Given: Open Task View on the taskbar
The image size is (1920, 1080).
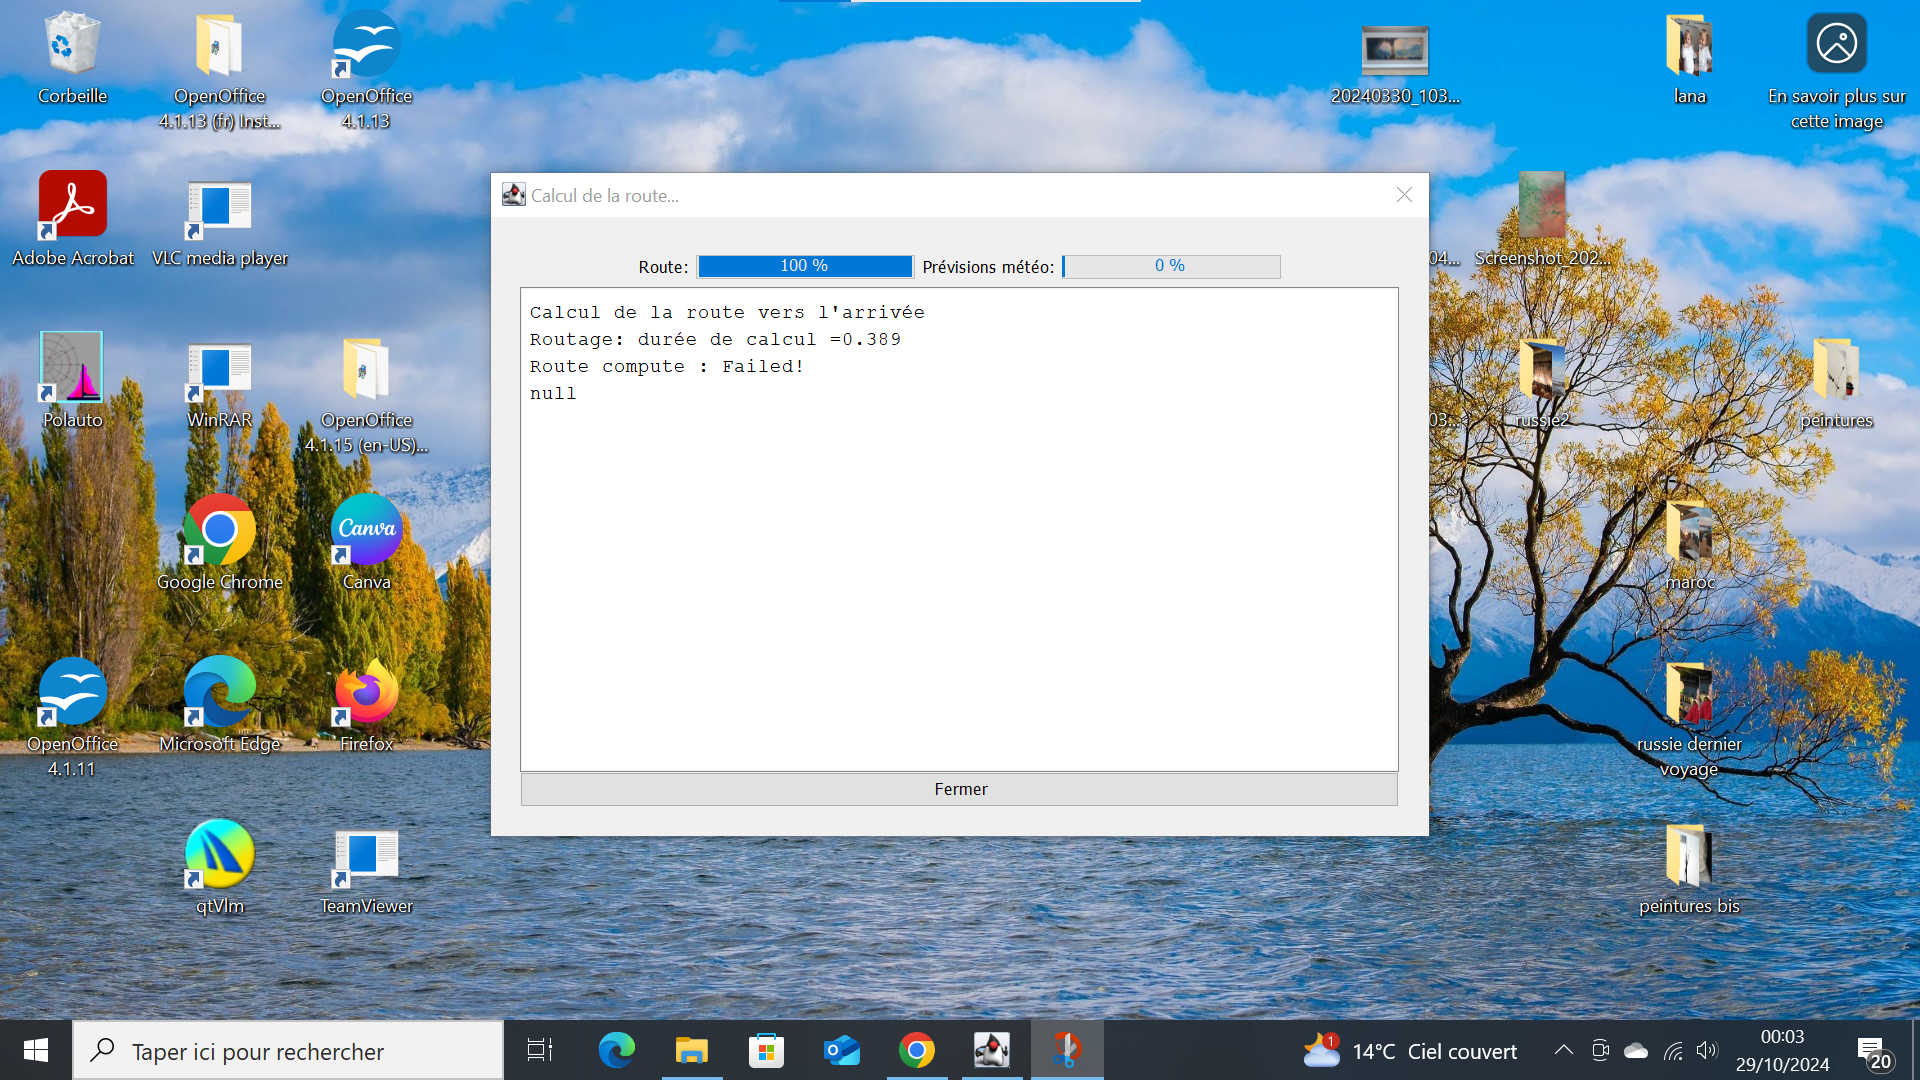Looking at the screenshot, I should click(x=540, y=1050).
